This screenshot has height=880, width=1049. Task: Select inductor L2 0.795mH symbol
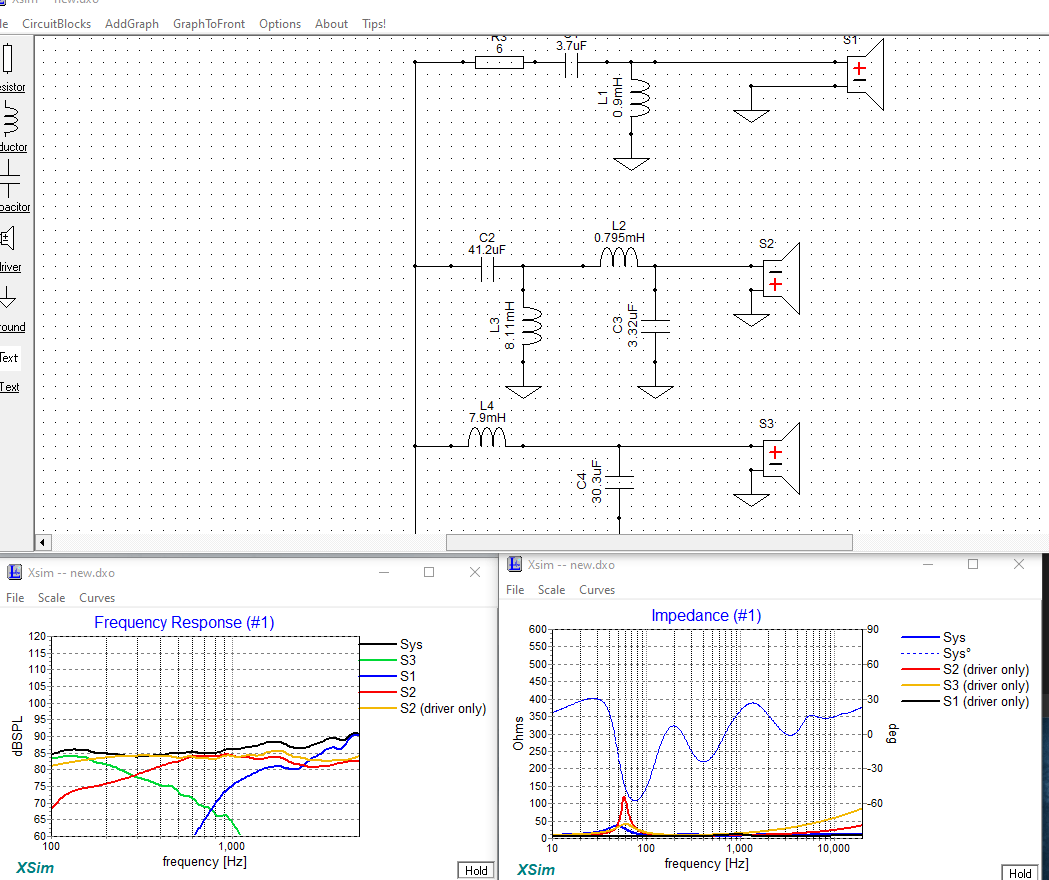[x=619, y=258]
